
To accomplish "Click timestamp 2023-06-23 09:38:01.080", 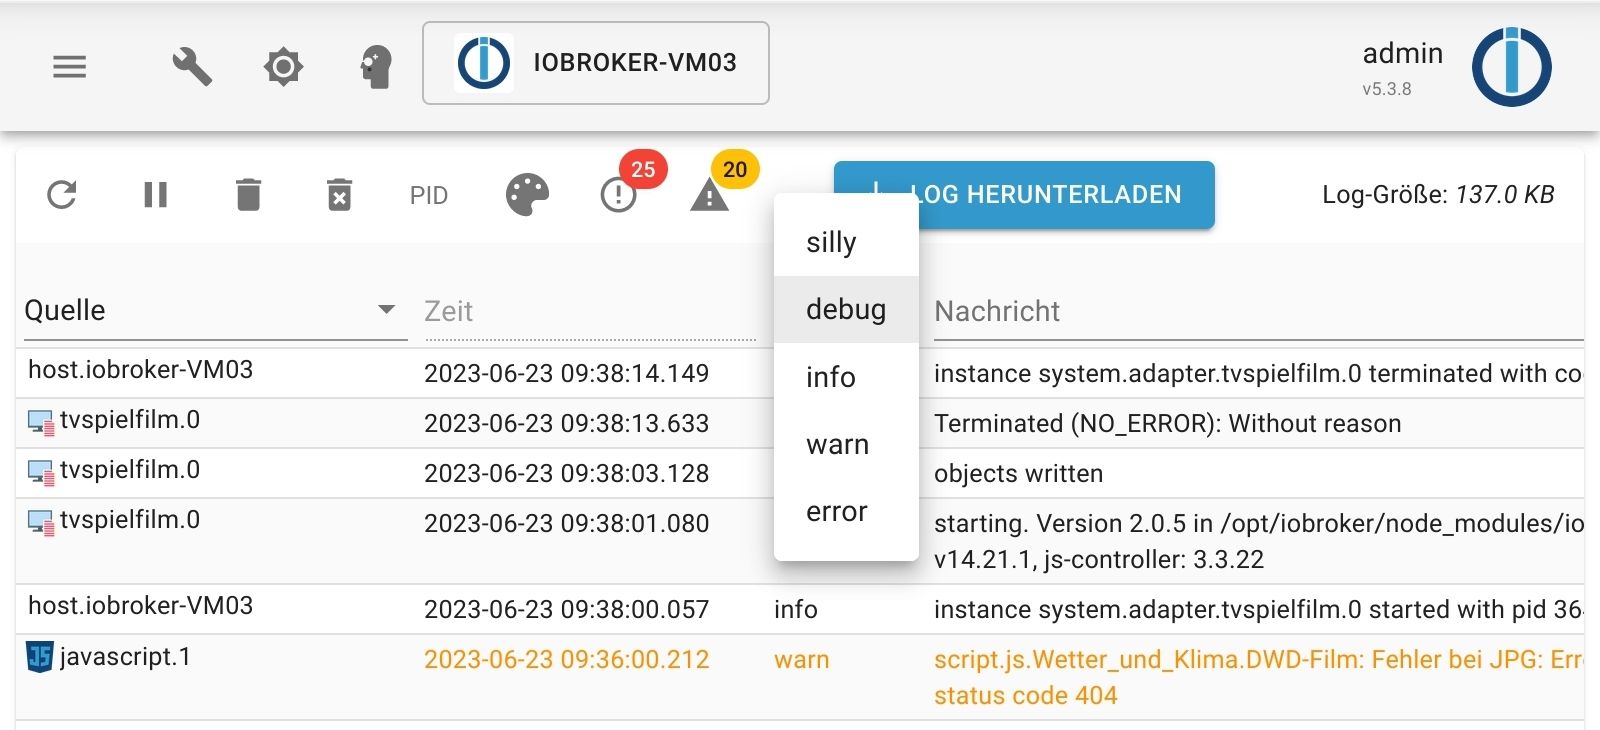I will [x=566, y=523].
